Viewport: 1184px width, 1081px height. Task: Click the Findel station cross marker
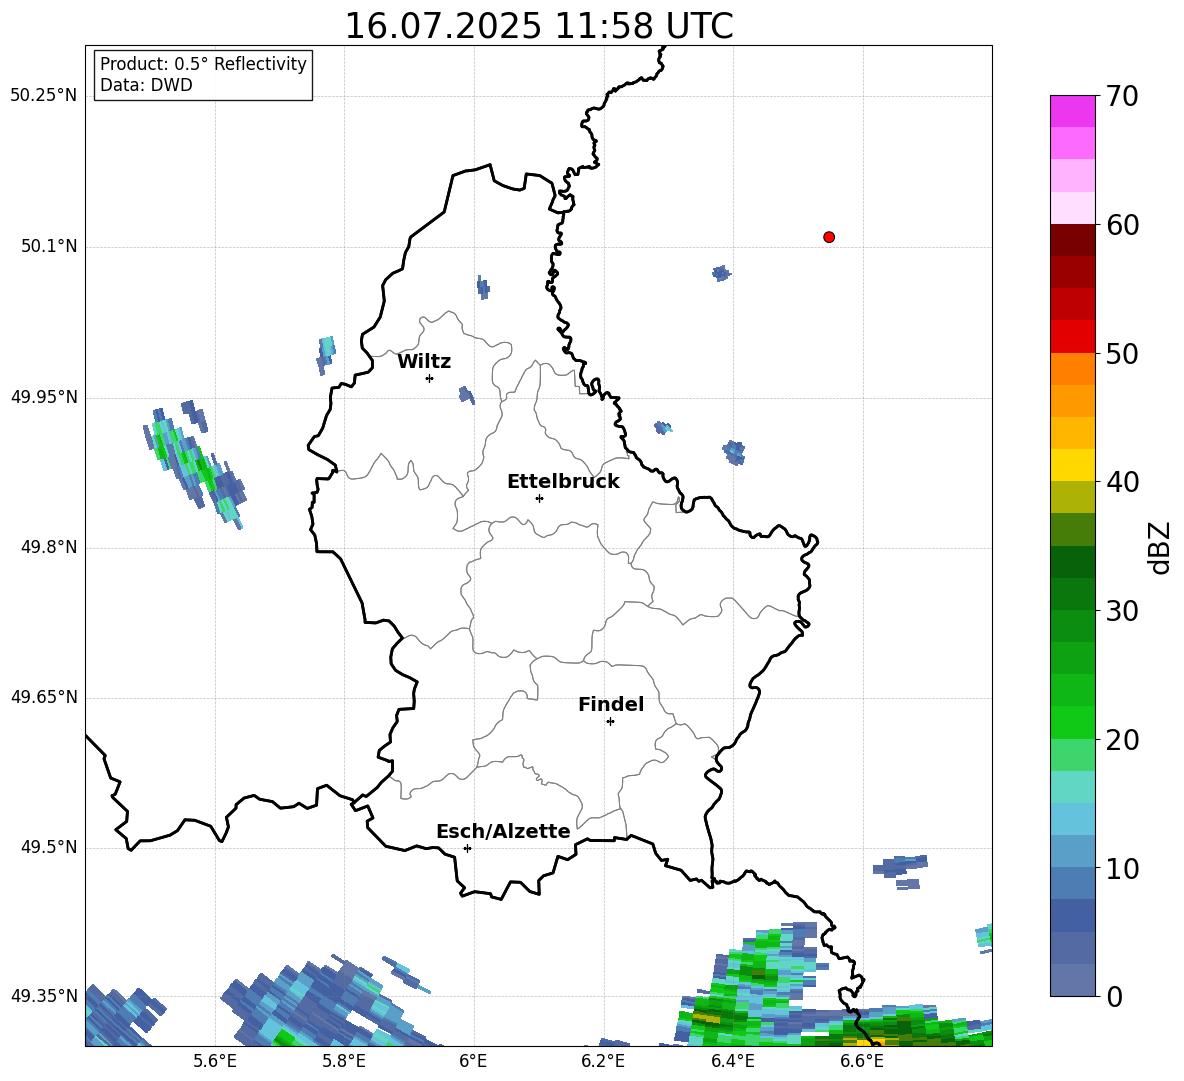610,722
